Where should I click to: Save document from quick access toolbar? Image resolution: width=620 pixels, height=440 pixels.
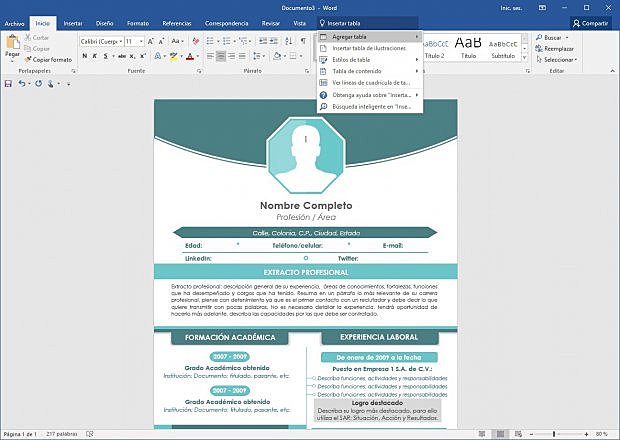[8, 83]
